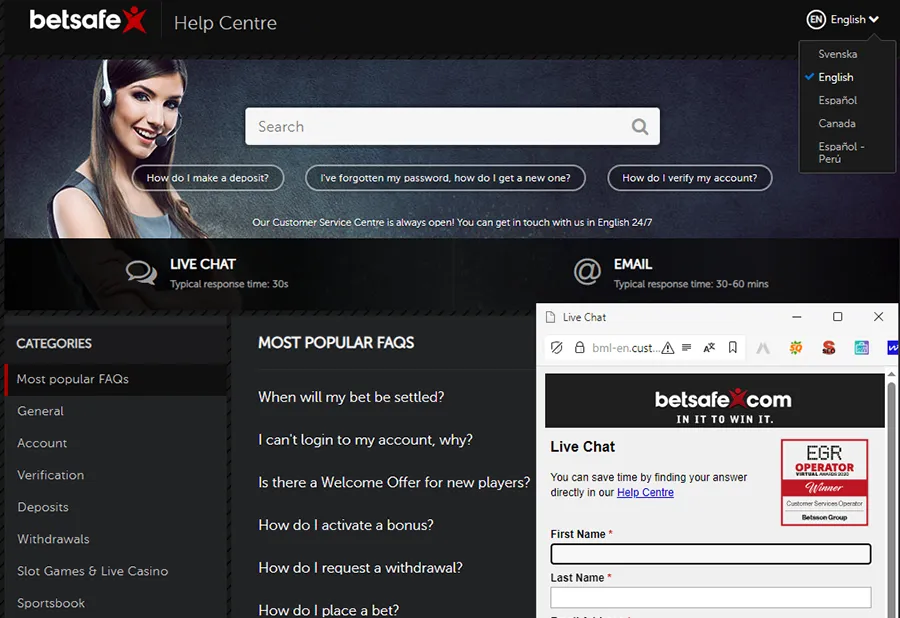Click the betsafe.com banner in Live Chat
This screenshot has height=618, width=900.
(715, 401)
